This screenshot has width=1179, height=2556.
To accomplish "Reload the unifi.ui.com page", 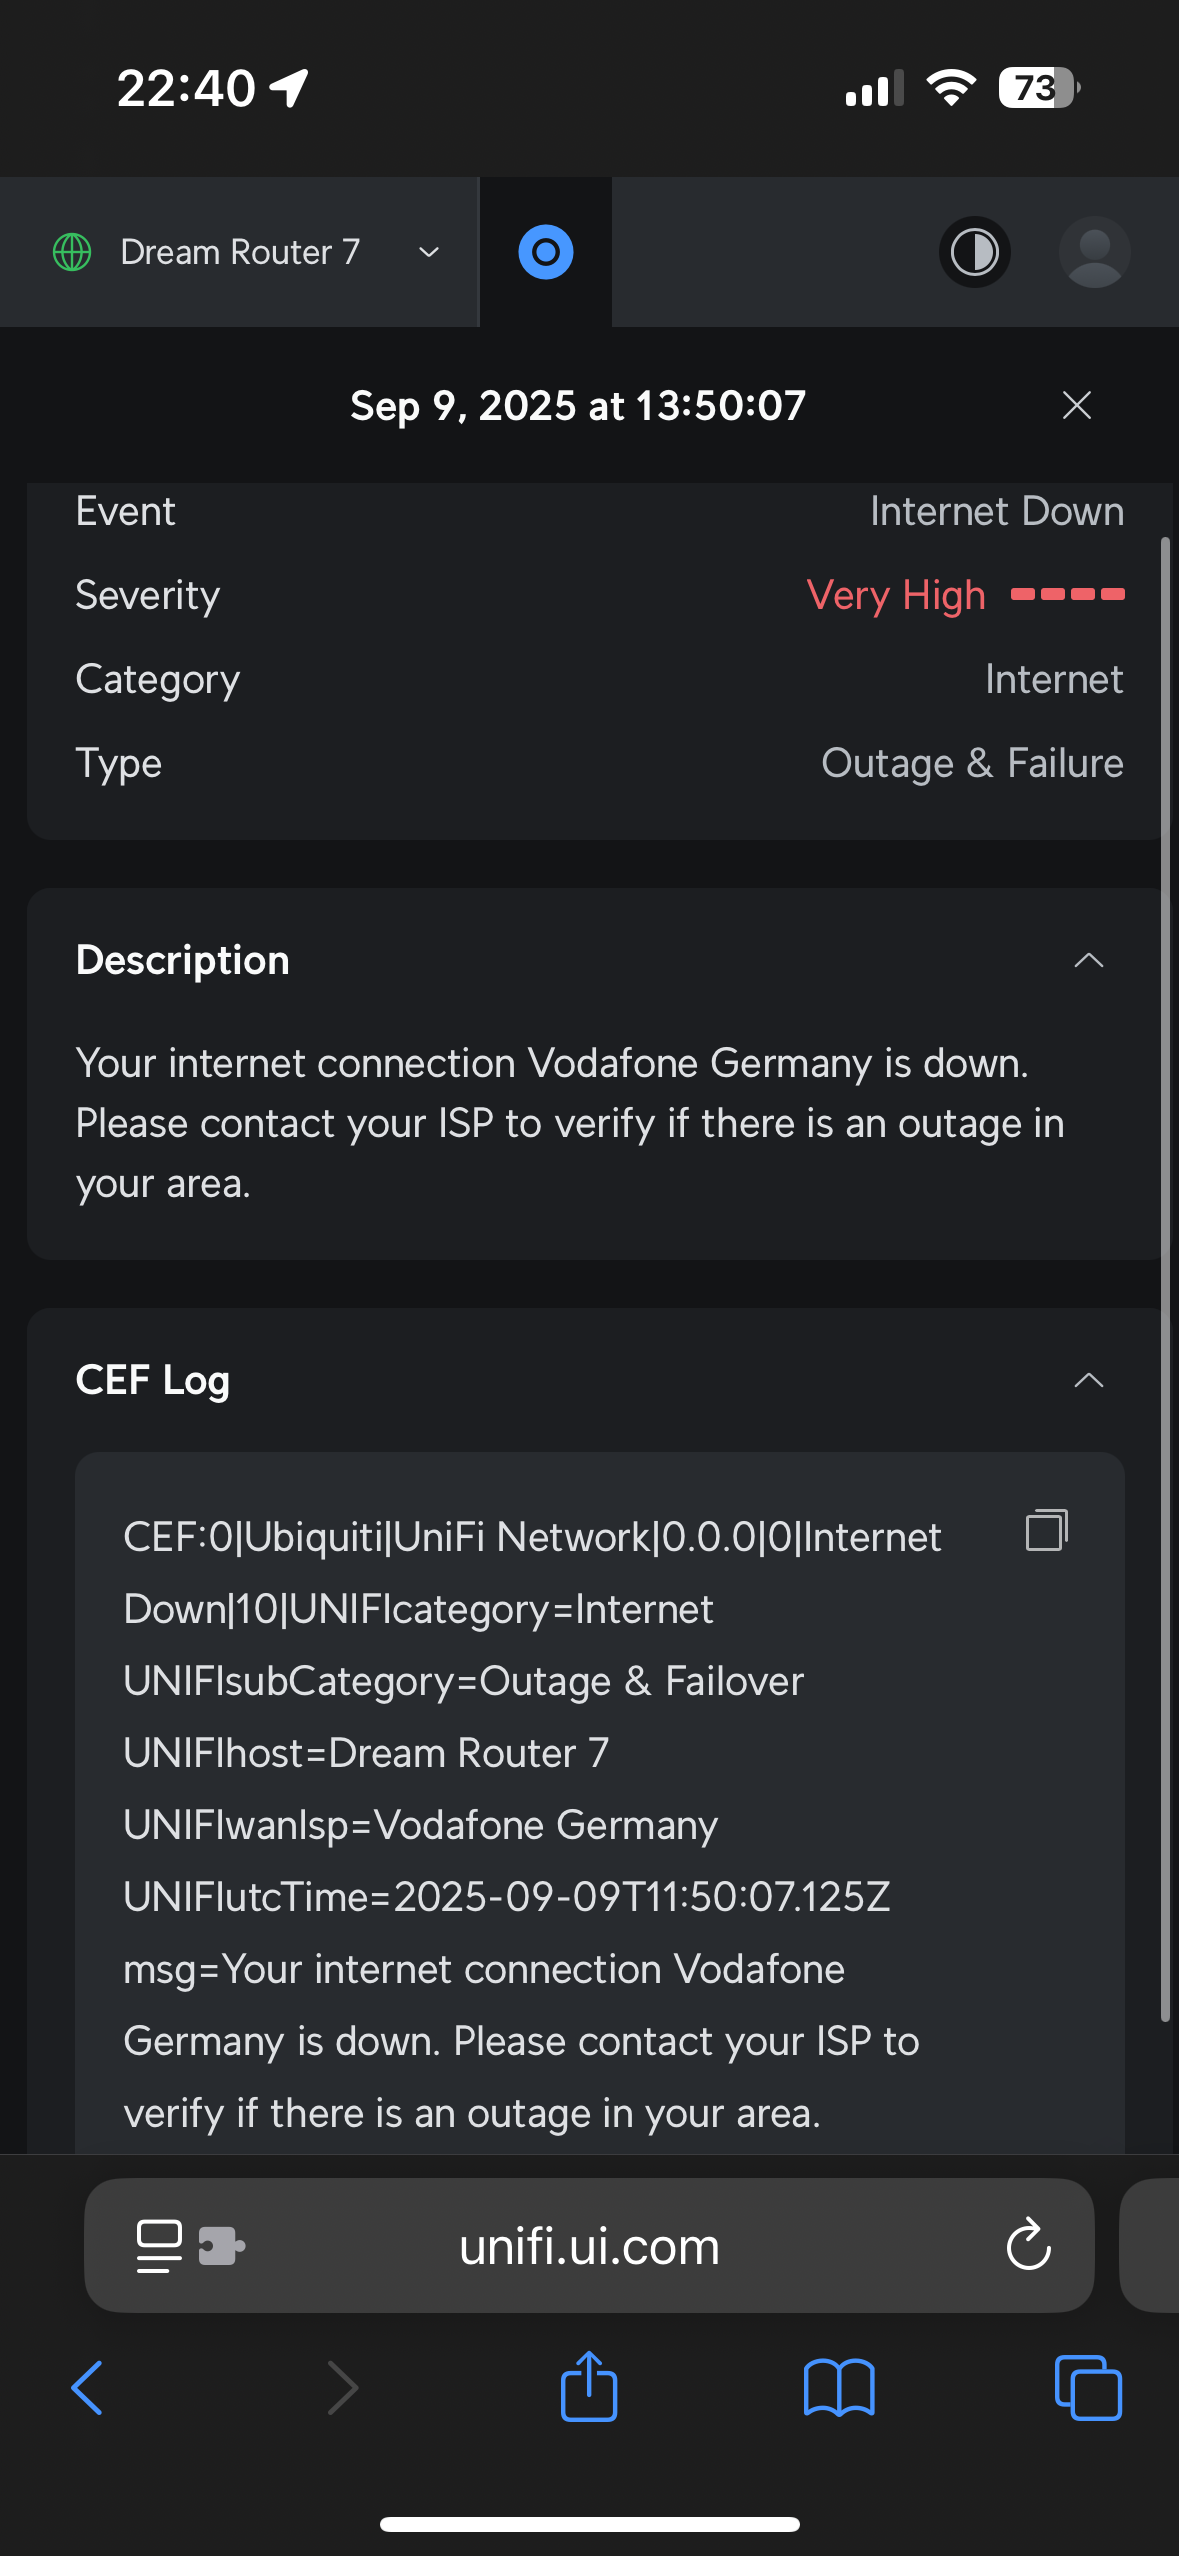I will 1029,2245.
